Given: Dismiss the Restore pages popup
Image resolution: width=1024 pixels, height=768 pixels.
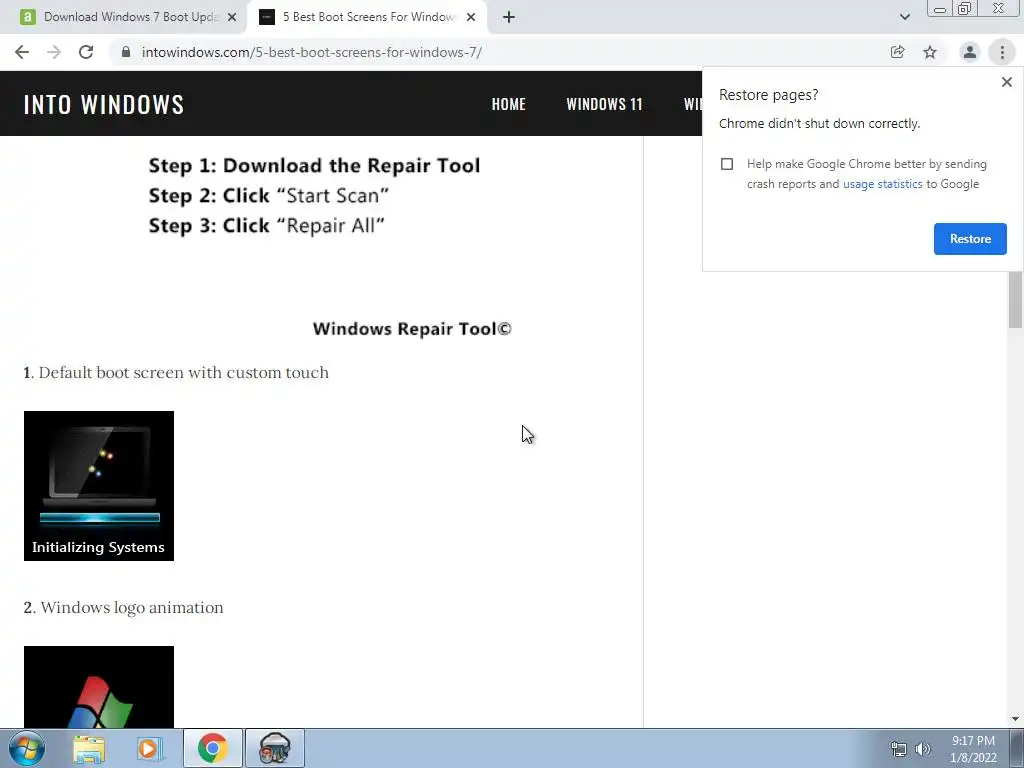Looking at the screenshot, I should click(x=1006, y=82).
